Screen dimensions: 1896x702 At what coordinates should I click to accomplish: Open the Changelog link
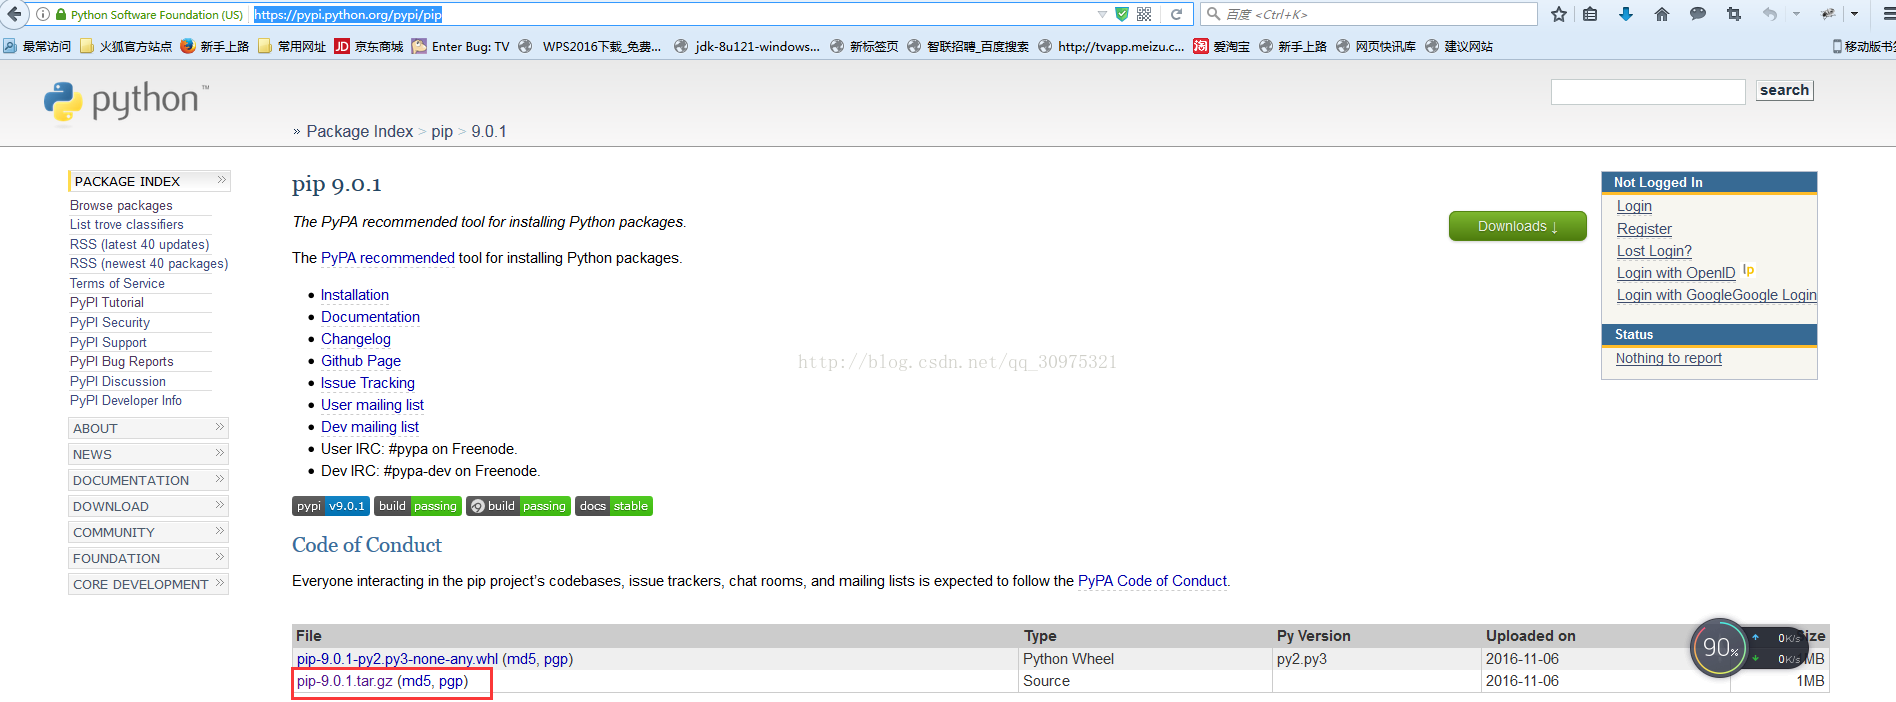[x=356, y=339]
